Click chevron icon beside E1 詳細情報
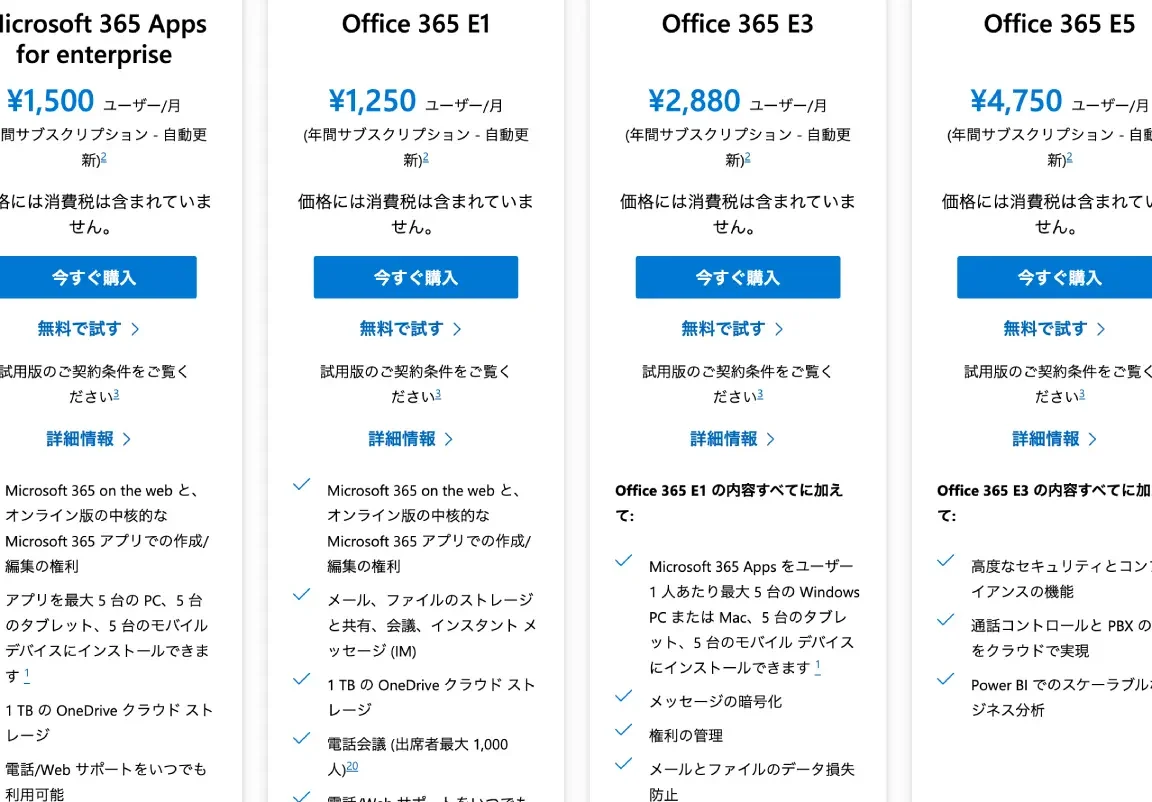This screenshot has height=802, width=1152. pyautogui.click(x=449, y=439)
